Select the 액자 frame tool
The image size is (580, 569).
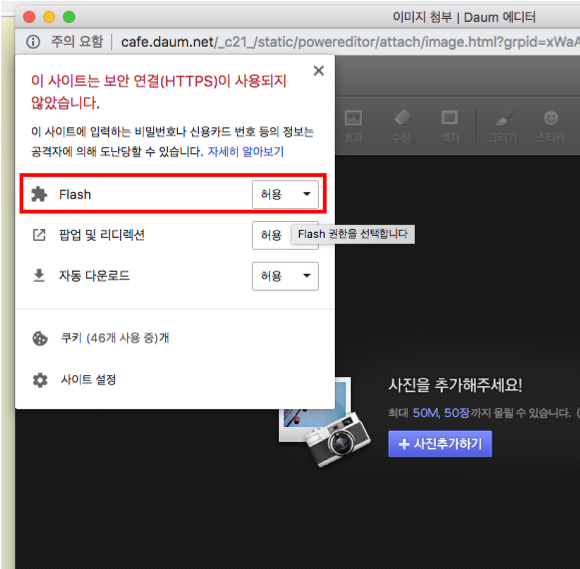pyautogui.click(x=450, y=126)
